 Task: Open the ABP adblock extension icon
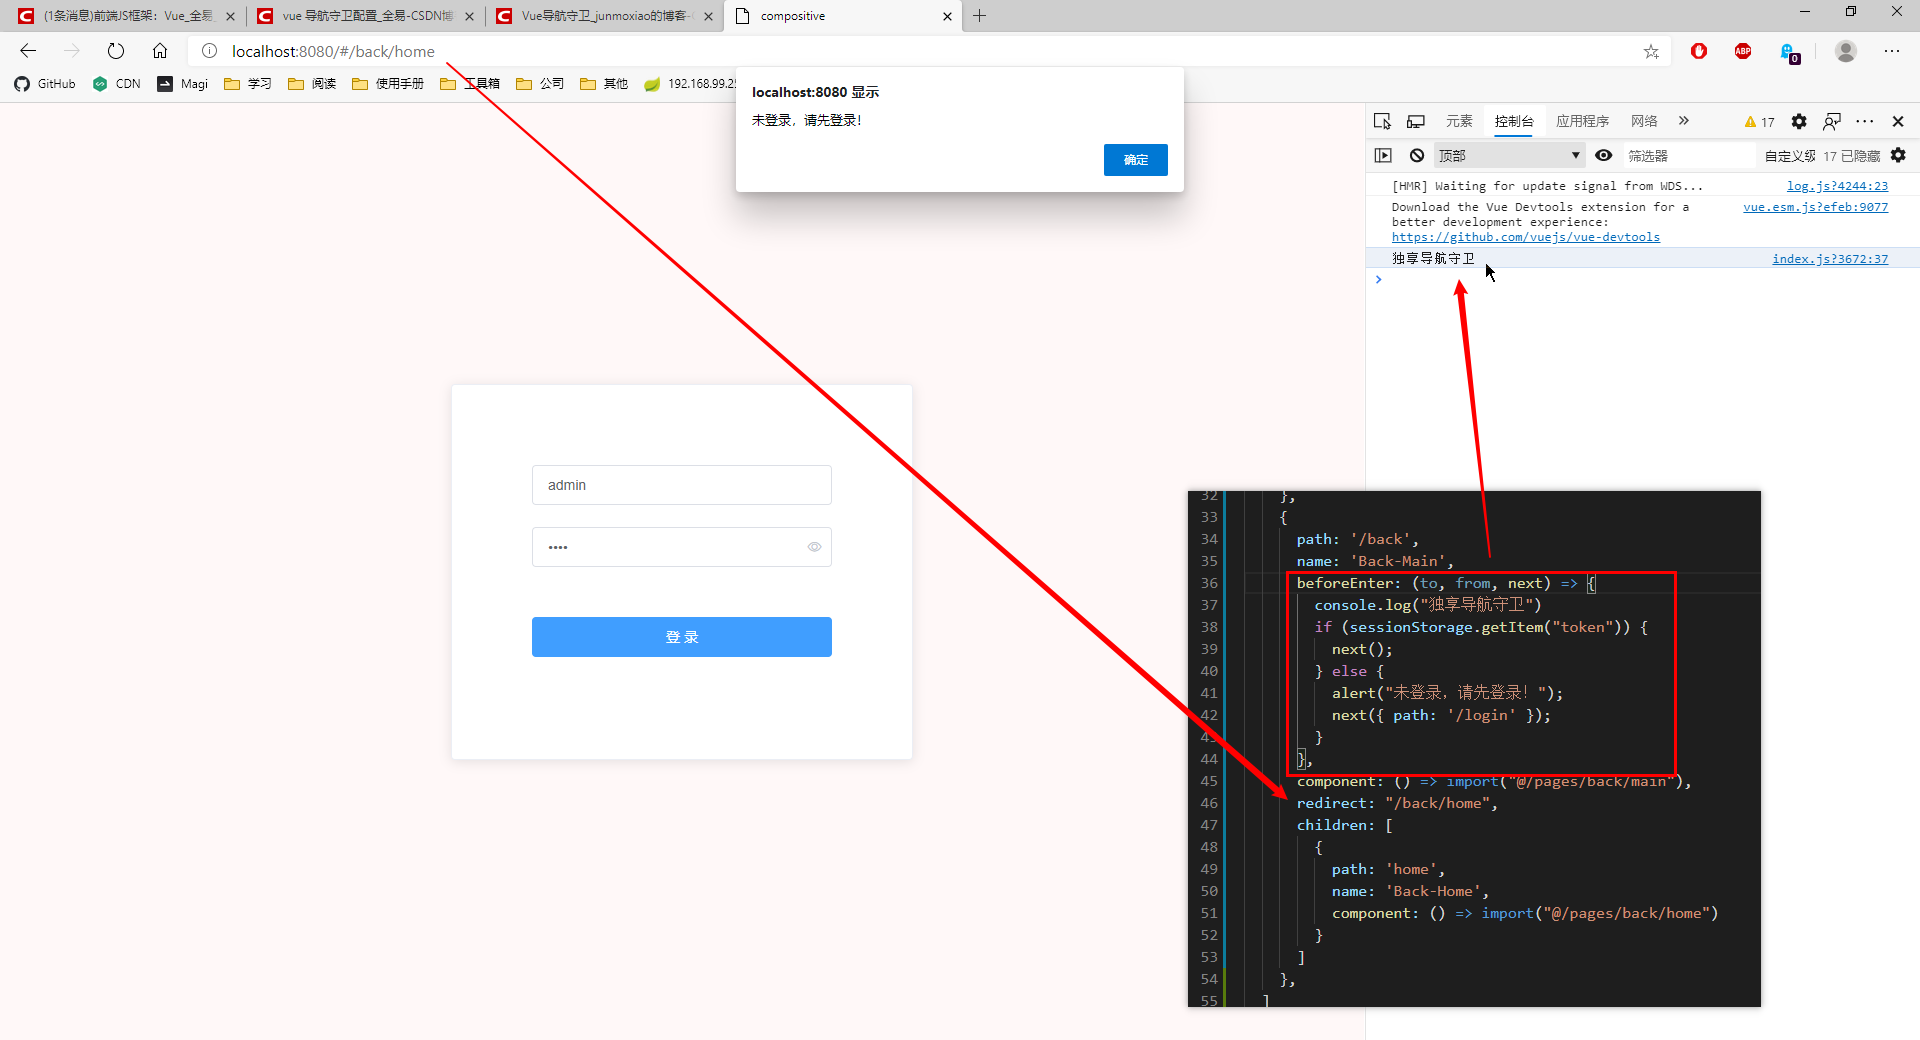(x=1743, y=51)
